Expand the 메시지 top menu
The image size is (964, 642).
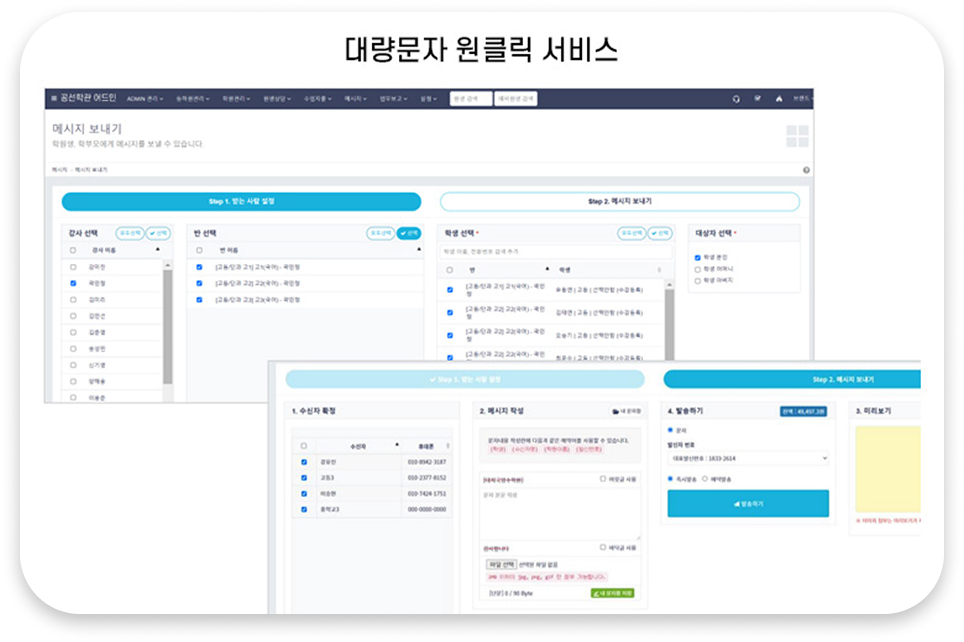355,99
